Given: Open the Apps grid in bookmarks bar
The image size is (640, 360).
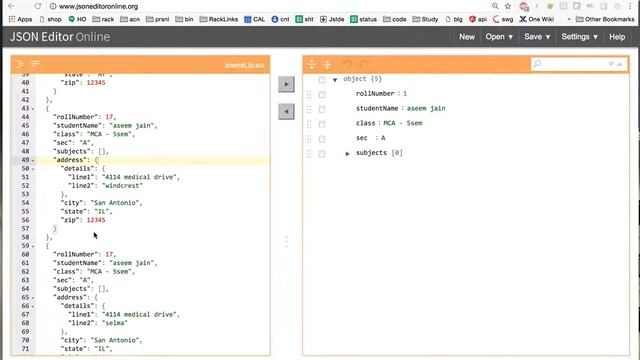Looking at the screenshot, I should coord(20,19).
